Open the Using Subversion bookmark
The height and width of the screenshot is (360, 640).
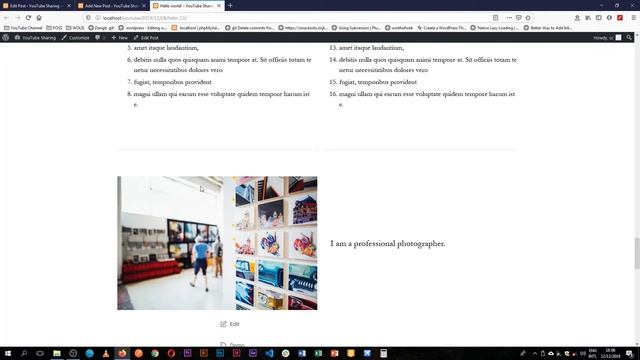[356, 28]
